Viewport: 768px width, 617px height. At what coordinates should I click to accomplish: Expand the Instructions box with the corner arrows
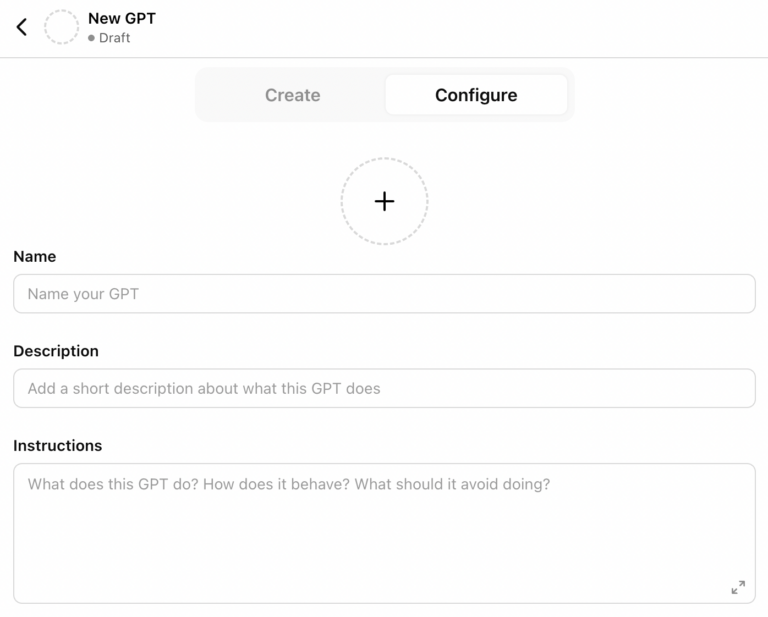(x=738, y=587)
